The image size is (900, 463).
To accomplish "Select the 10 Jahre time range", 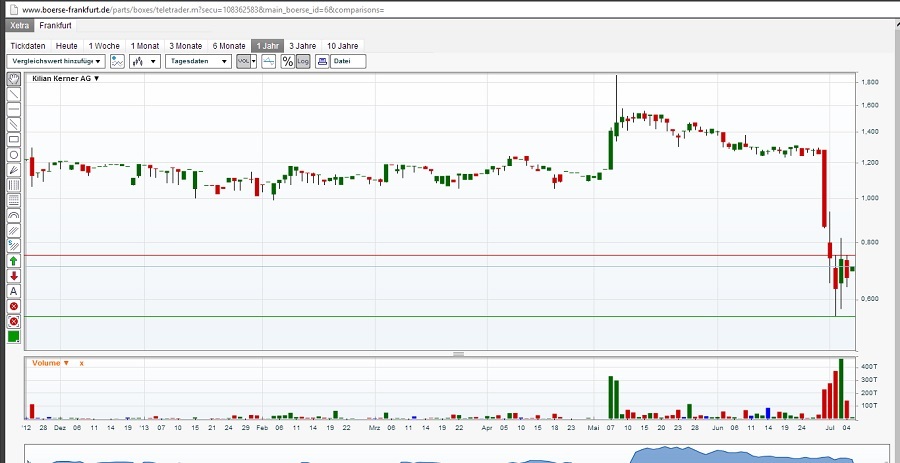I will [343, 46].
